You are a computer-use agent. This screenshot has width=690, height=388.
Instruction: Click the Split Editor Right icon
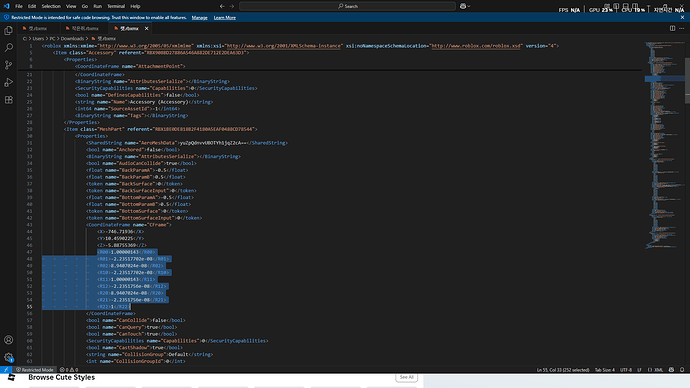tap(672, 28)
